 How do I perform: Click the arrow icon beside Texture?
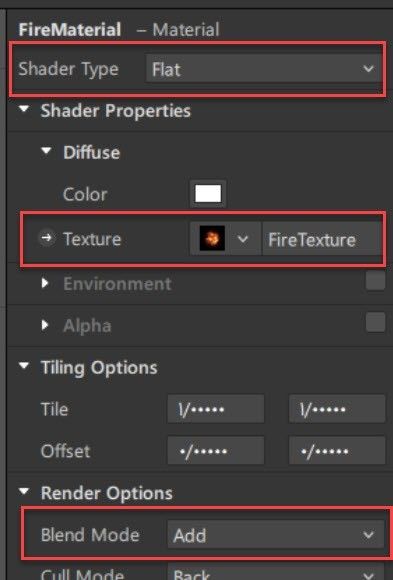pos(47,238)
